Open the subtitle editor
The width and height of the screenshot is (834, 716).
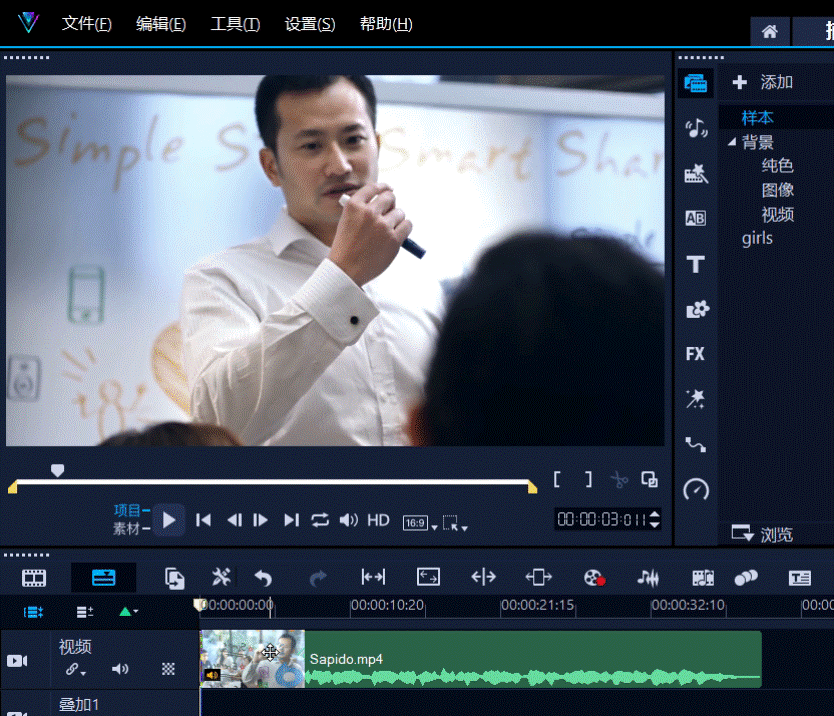[799, 578]
